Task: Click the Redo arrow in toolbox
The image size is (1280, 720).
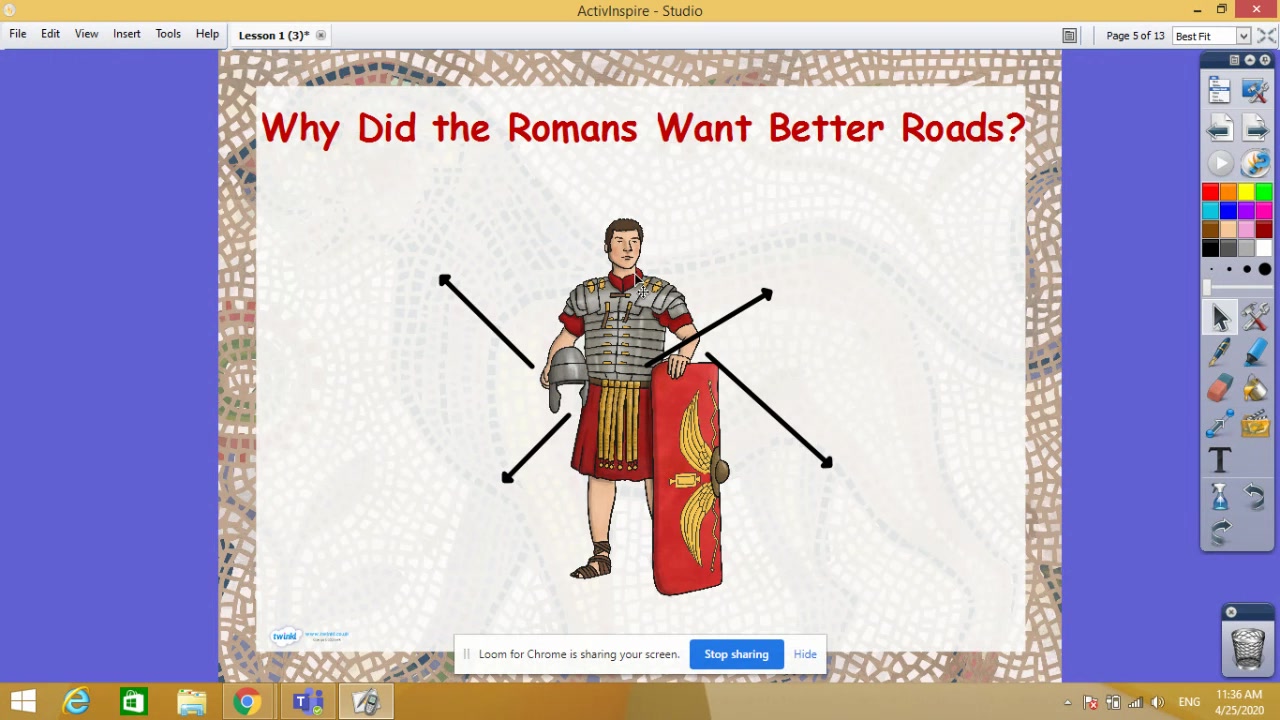Action: click(x=1219, y=532)
